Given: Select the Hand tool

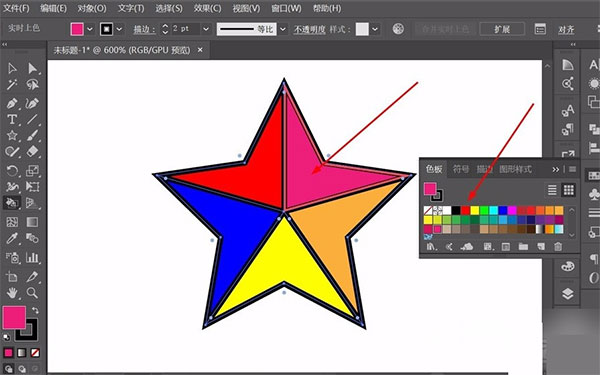Looking at the screenshot, I should [12, 293].
